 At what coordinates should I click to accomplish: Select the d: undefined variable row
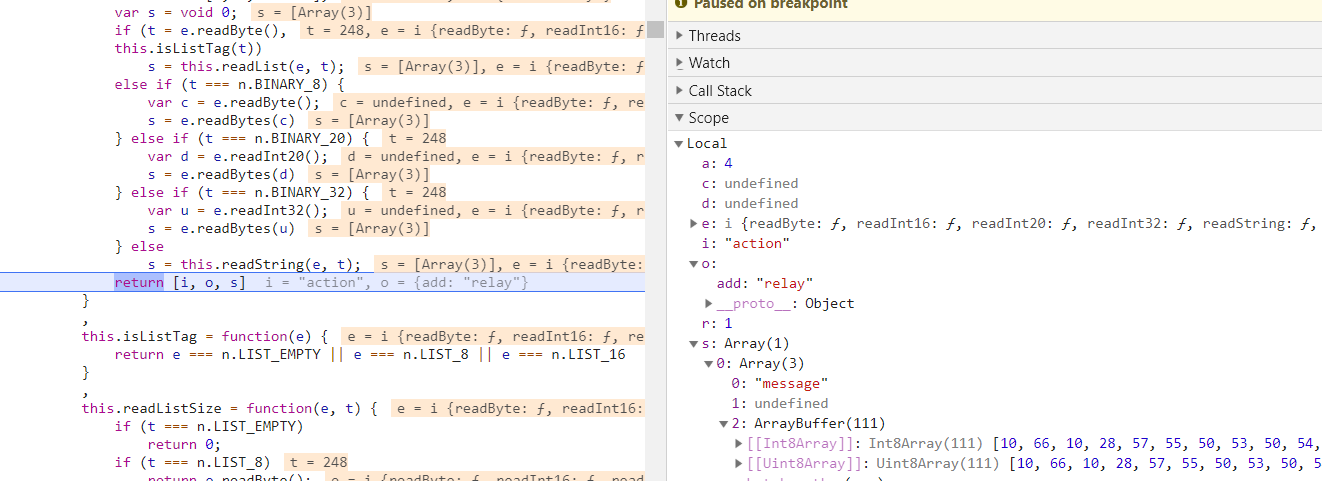click(x=750, y=204)
